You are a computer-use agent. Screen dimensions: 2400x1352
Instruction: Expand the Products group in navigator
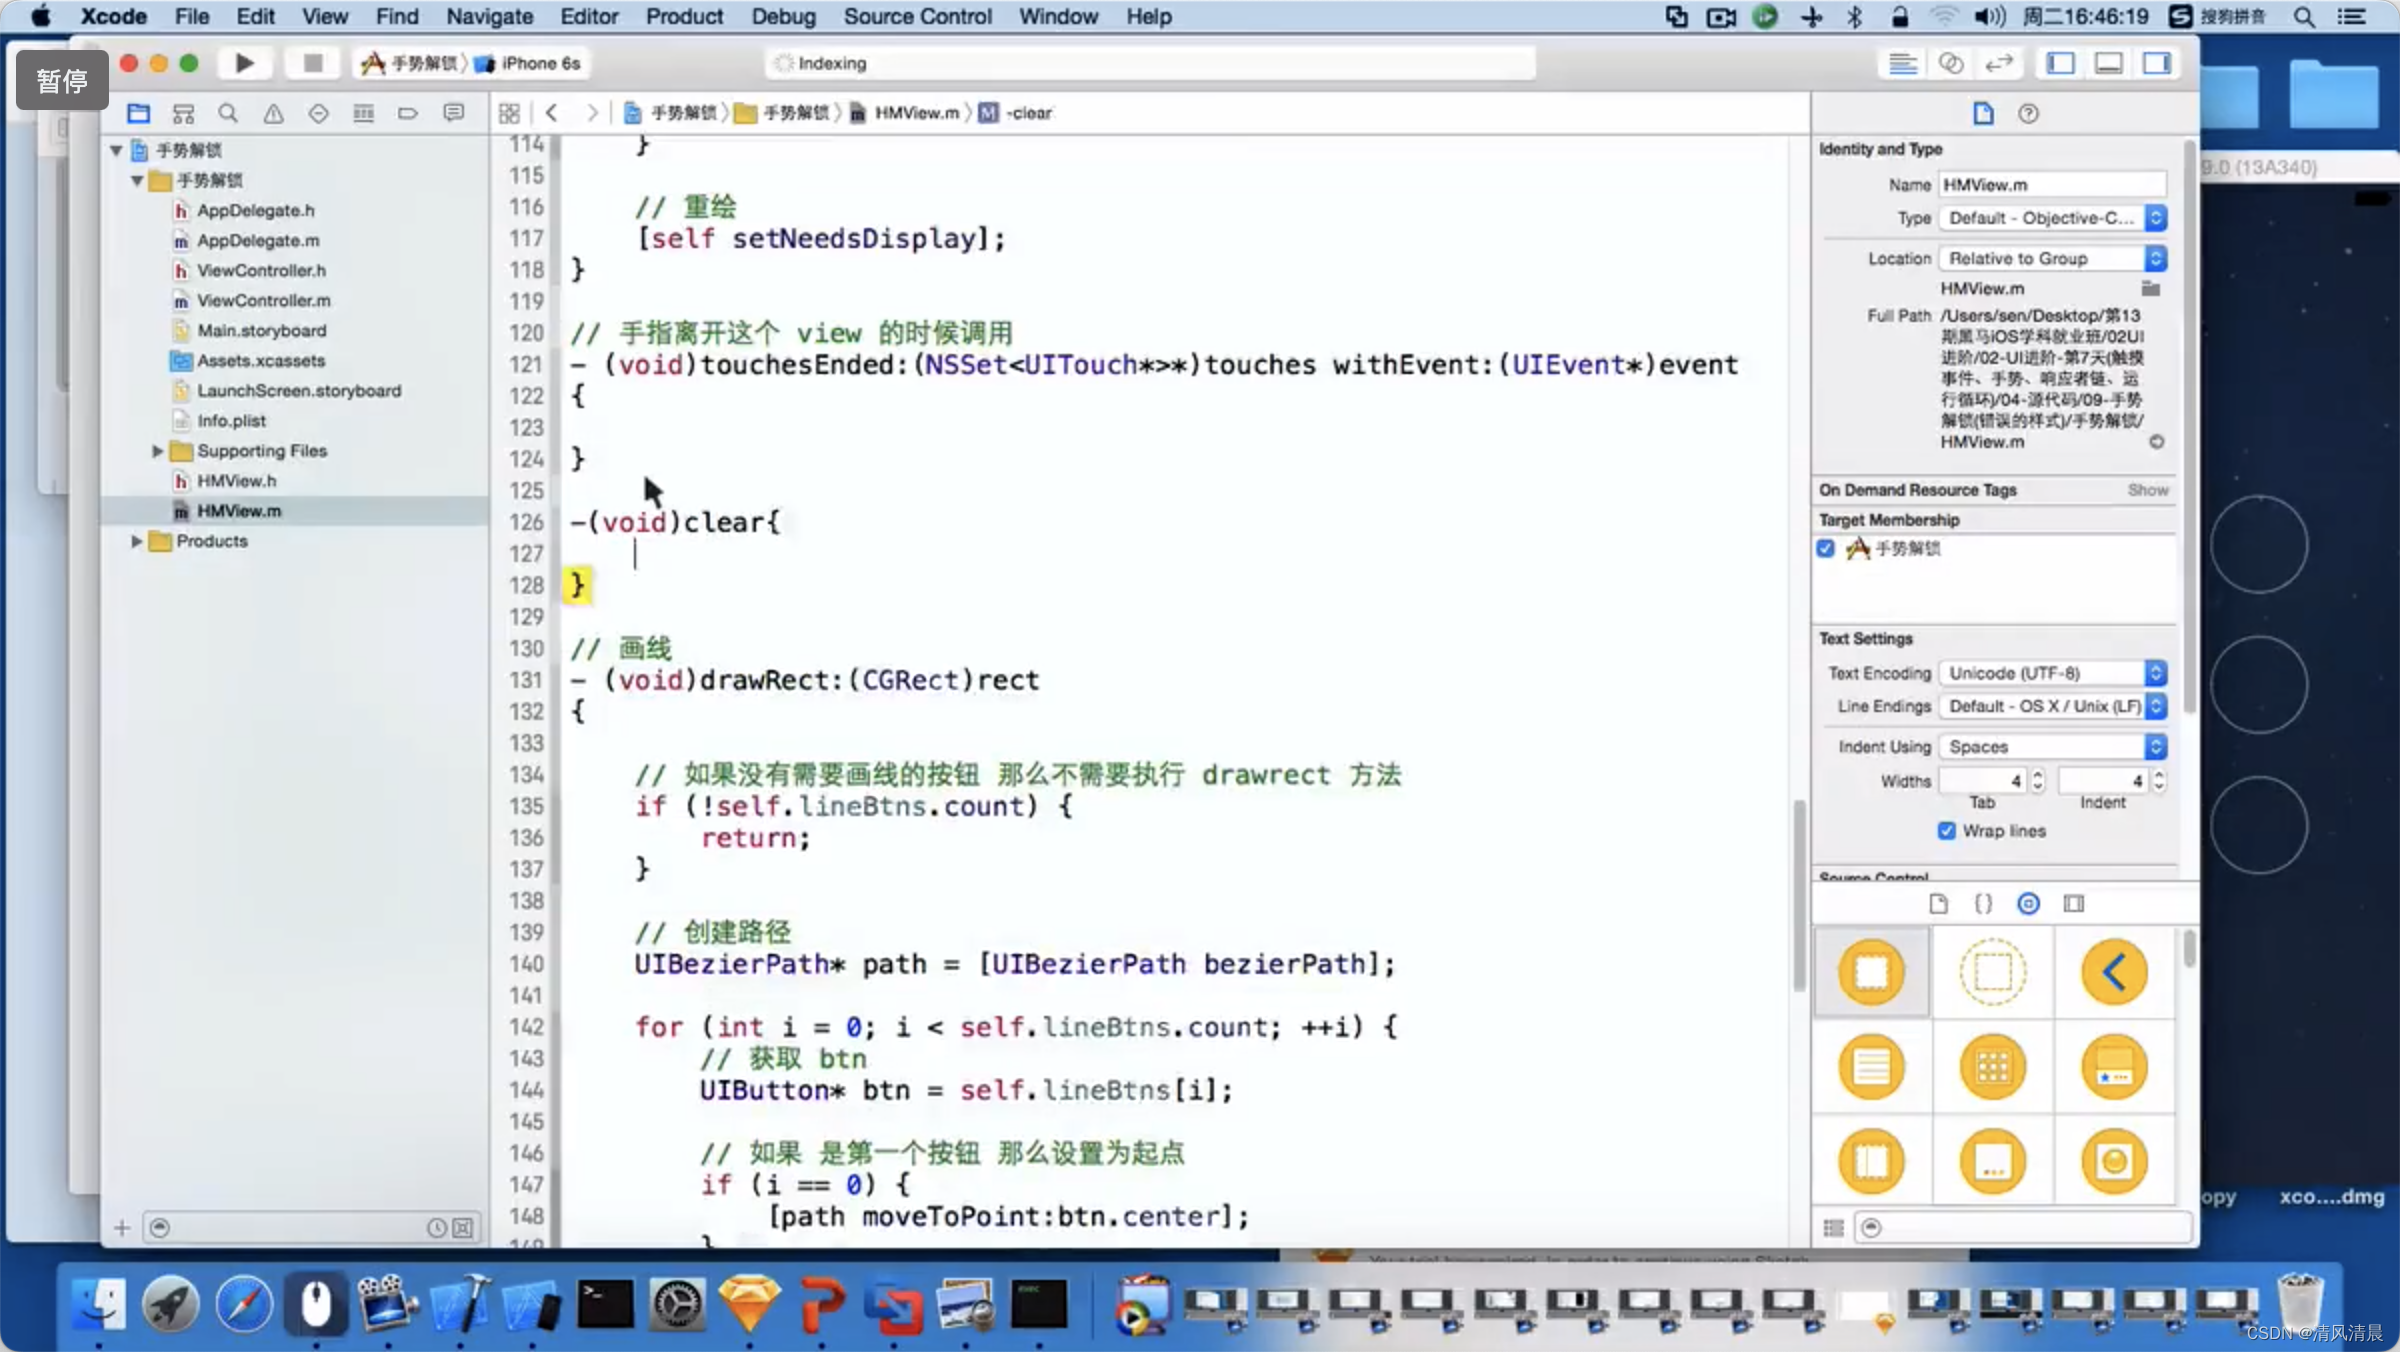pos(135,541)
